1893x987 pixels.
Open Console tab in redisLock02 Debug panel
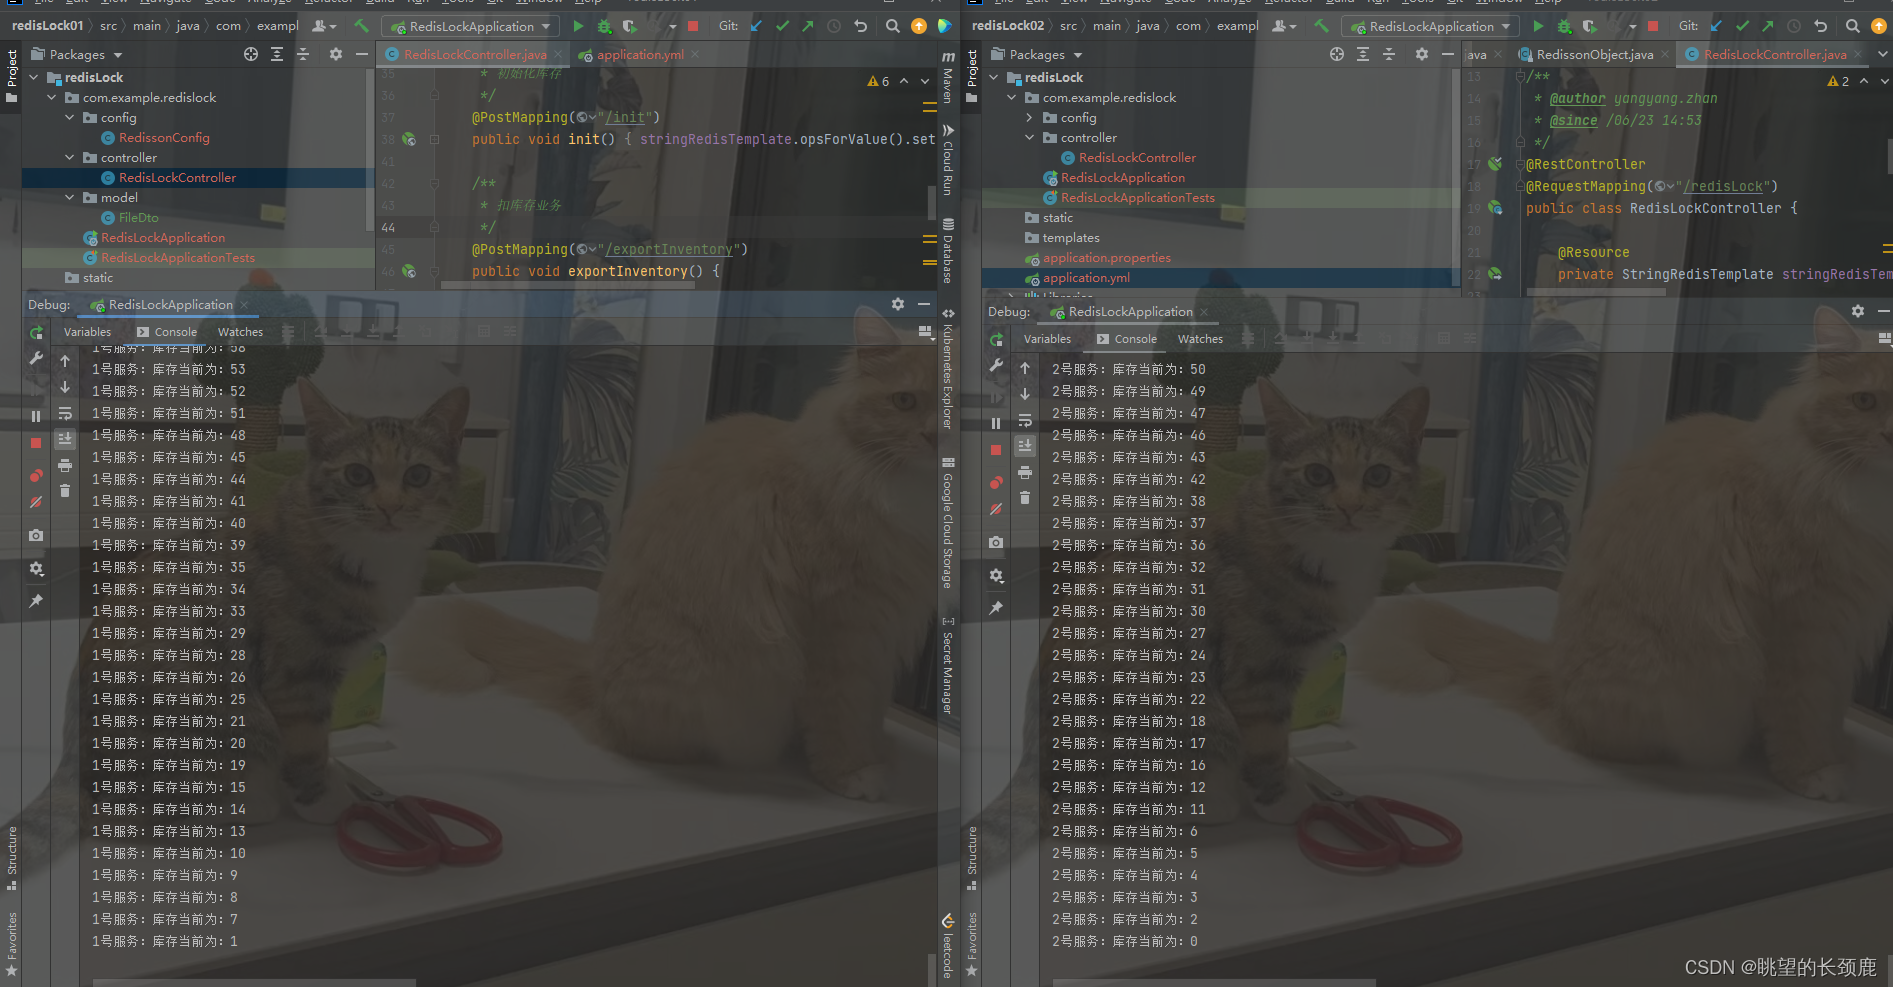1127,339
